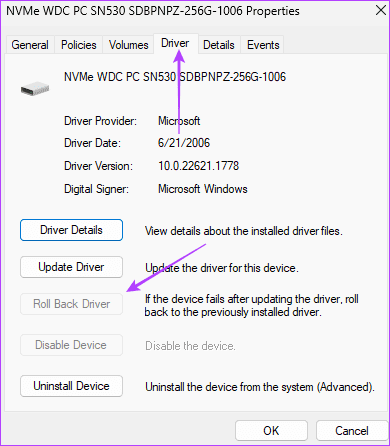Go to the Details tab
The height and width of the screenshot is (446, 390).
point(219,45)
